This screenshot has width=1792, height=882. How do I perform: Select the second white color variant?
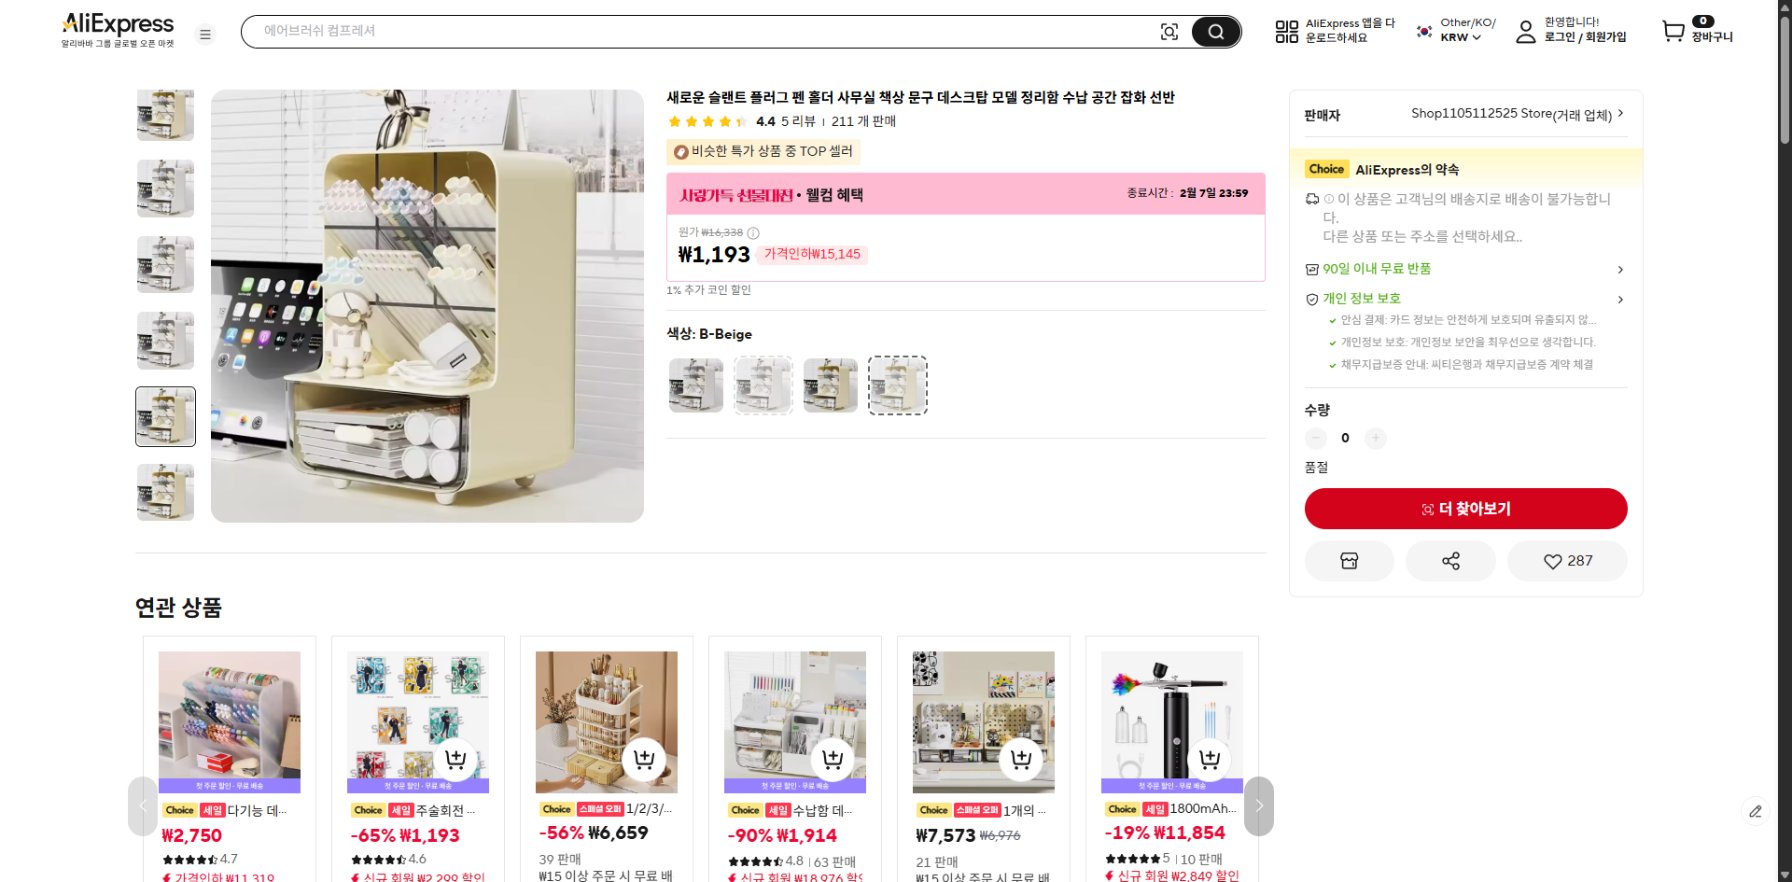click(x=763, y=385)
